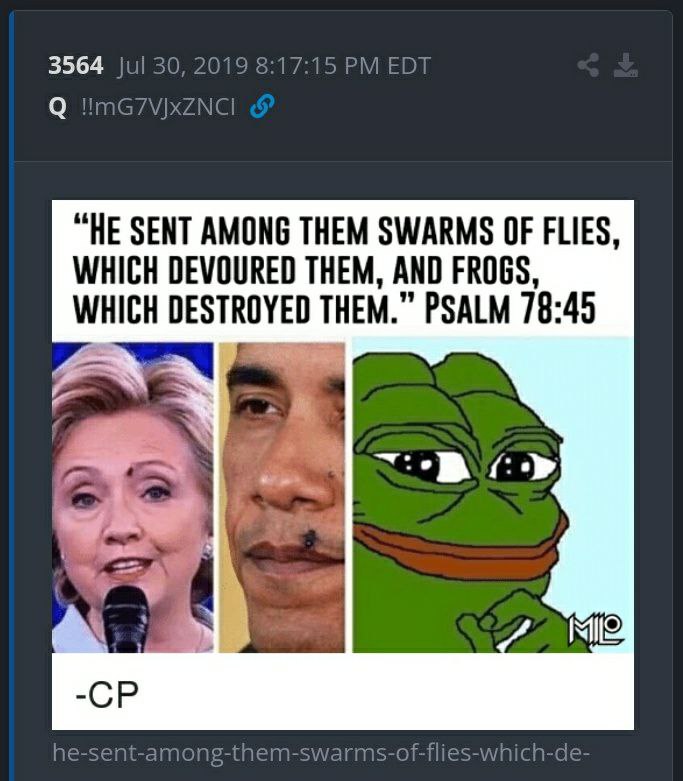Screen dimensions: 683x781
Task: Open the blue chain permalink icon
Action: pyautogui.click(x=262, y=106)
